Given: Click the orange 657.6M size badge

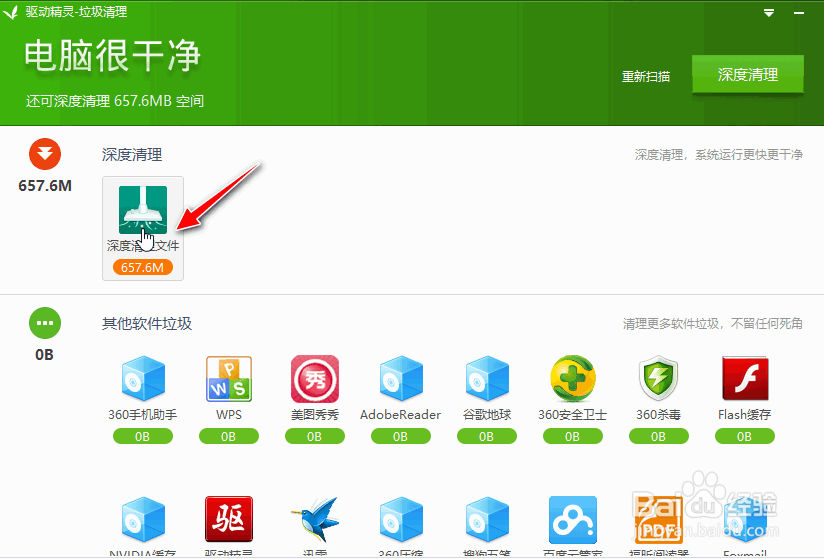Looking at the screenshot, I should [x=142, y=267].
